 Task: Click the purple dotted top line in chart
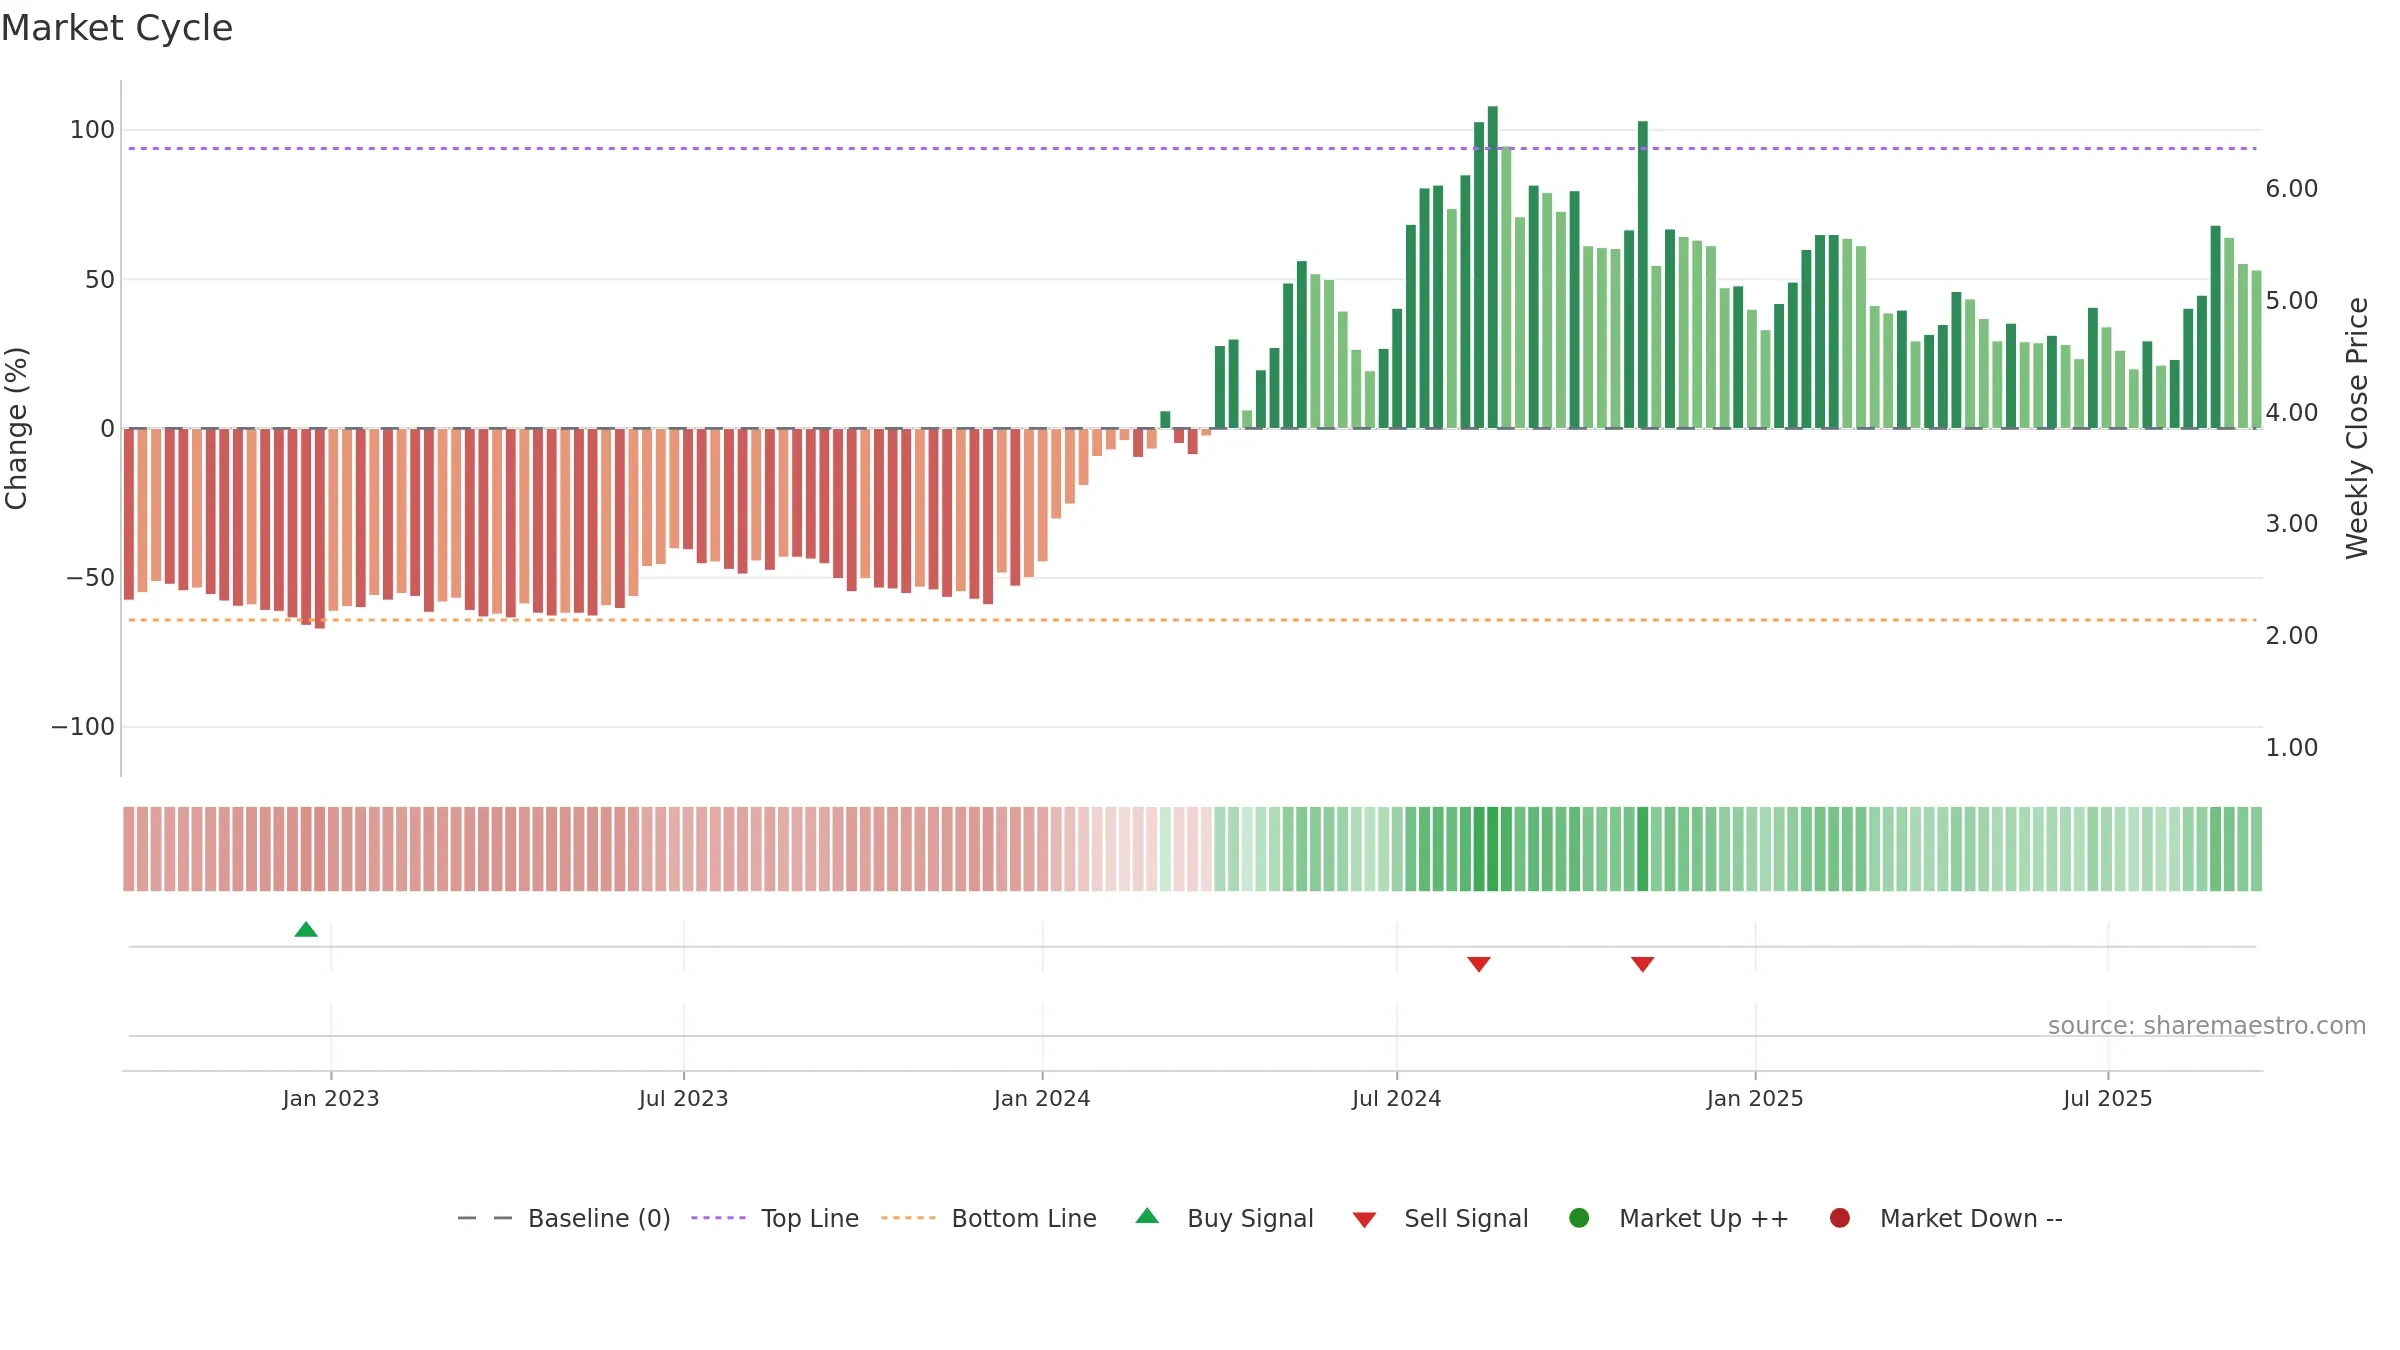coord(1192,149)
